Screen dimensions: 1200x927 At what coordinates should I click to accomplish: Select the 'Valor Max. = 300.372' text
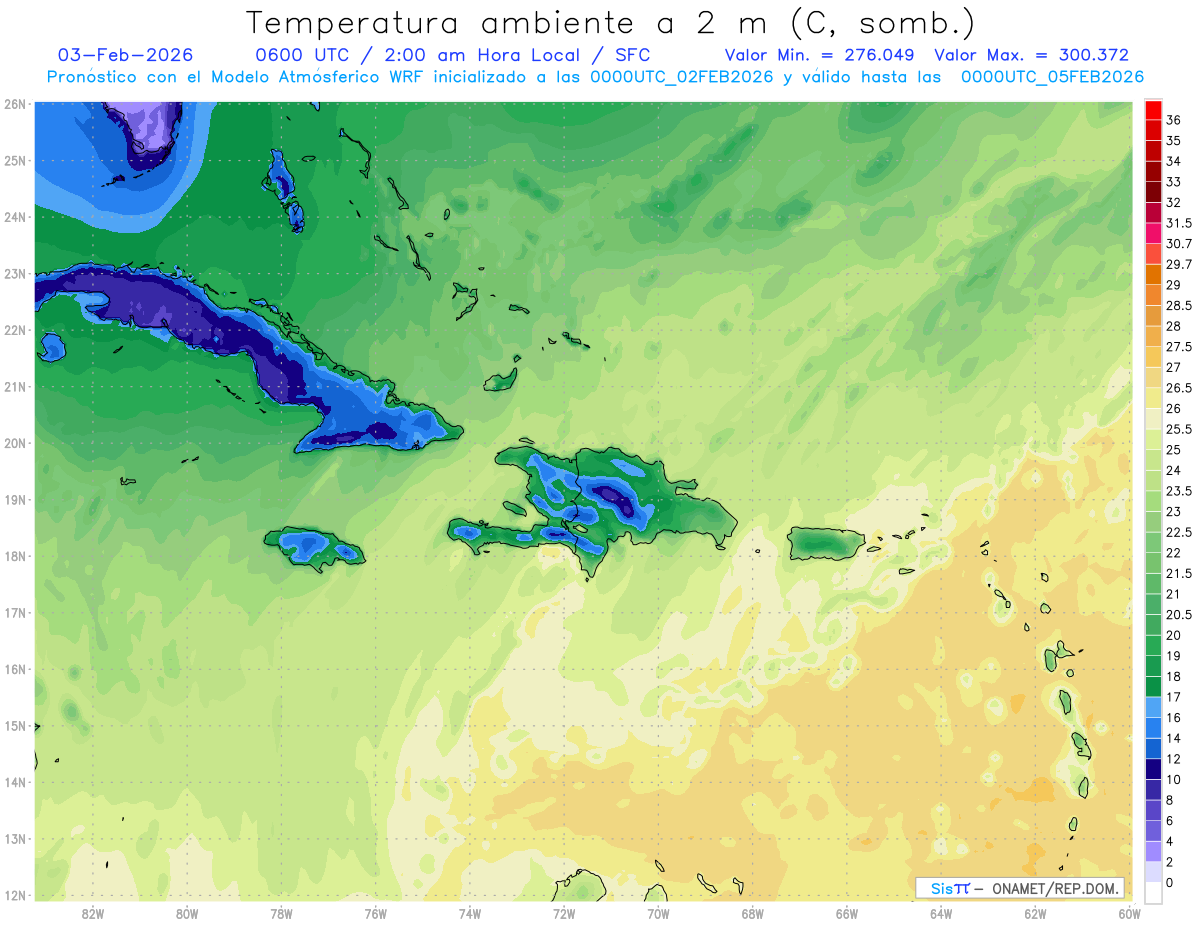coord(1031,55)
